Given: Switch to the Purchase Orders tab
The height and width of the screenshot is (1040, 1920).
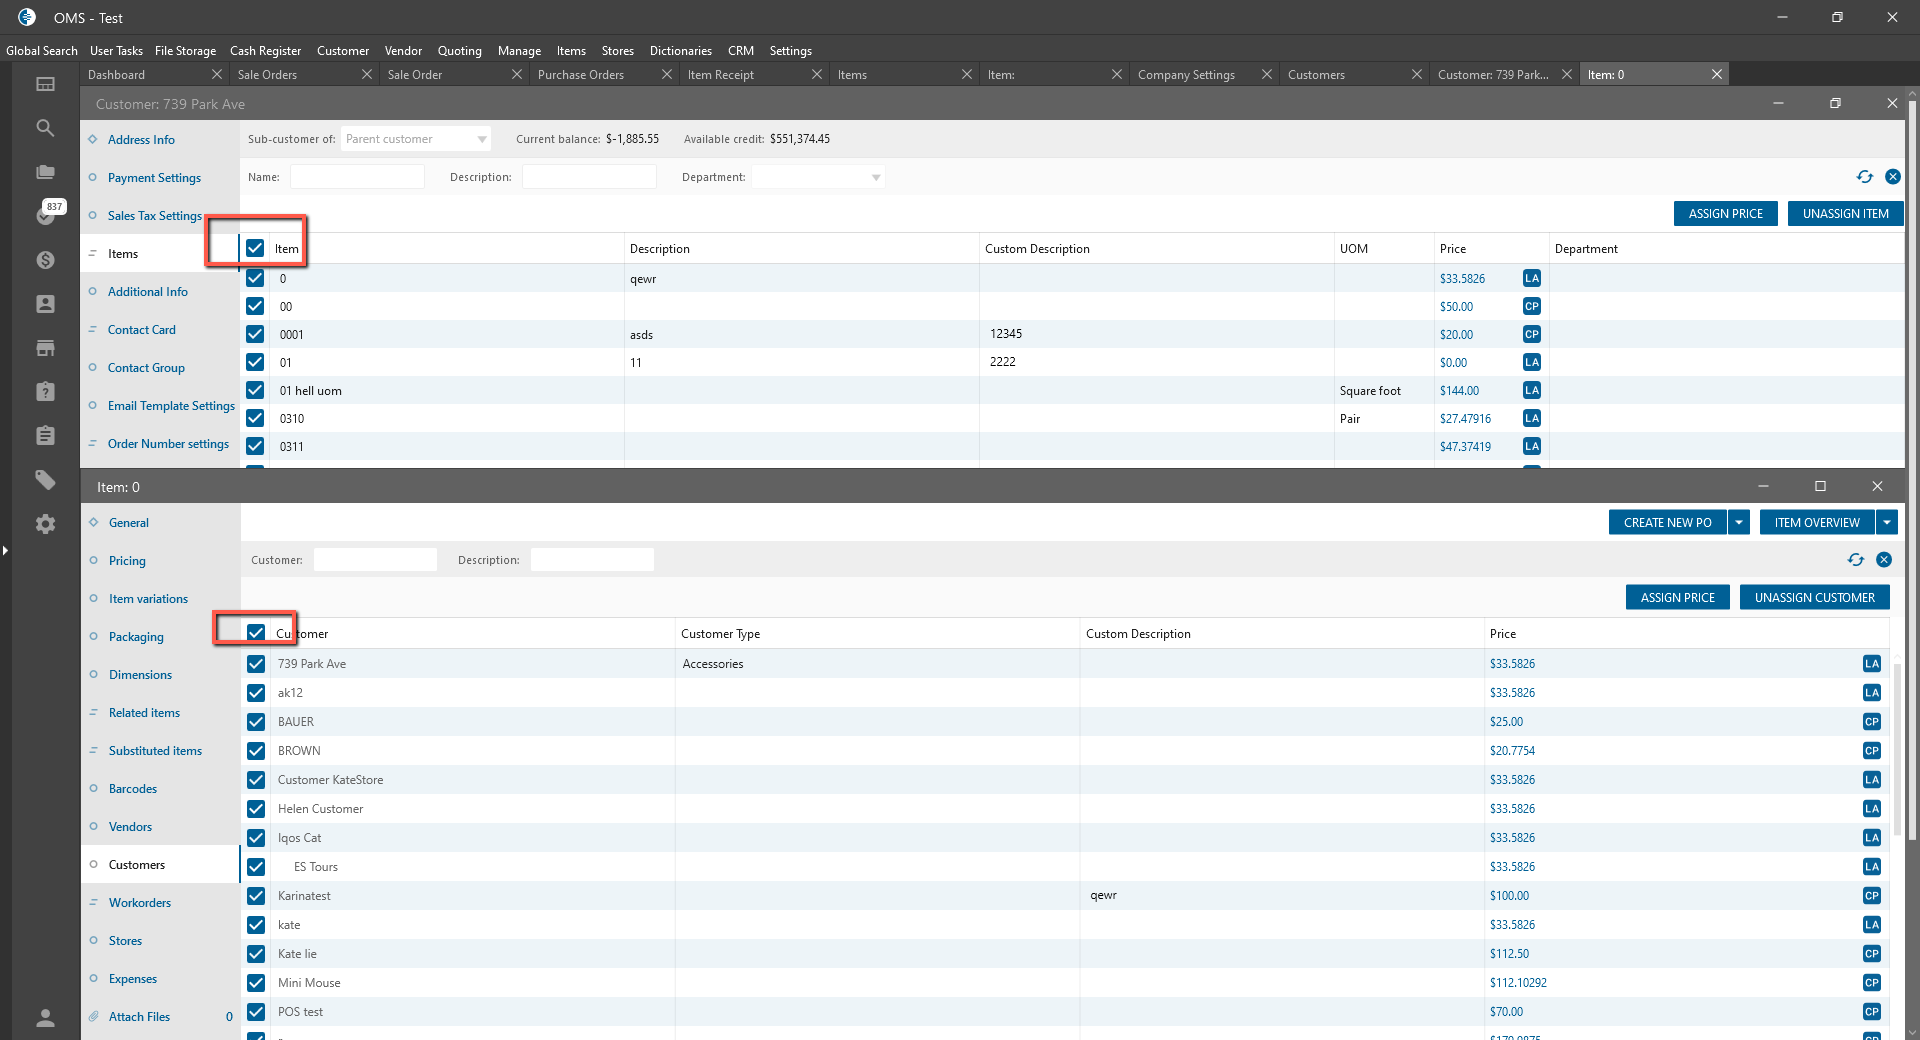Looking at the screenshot, I should point(581,75).
